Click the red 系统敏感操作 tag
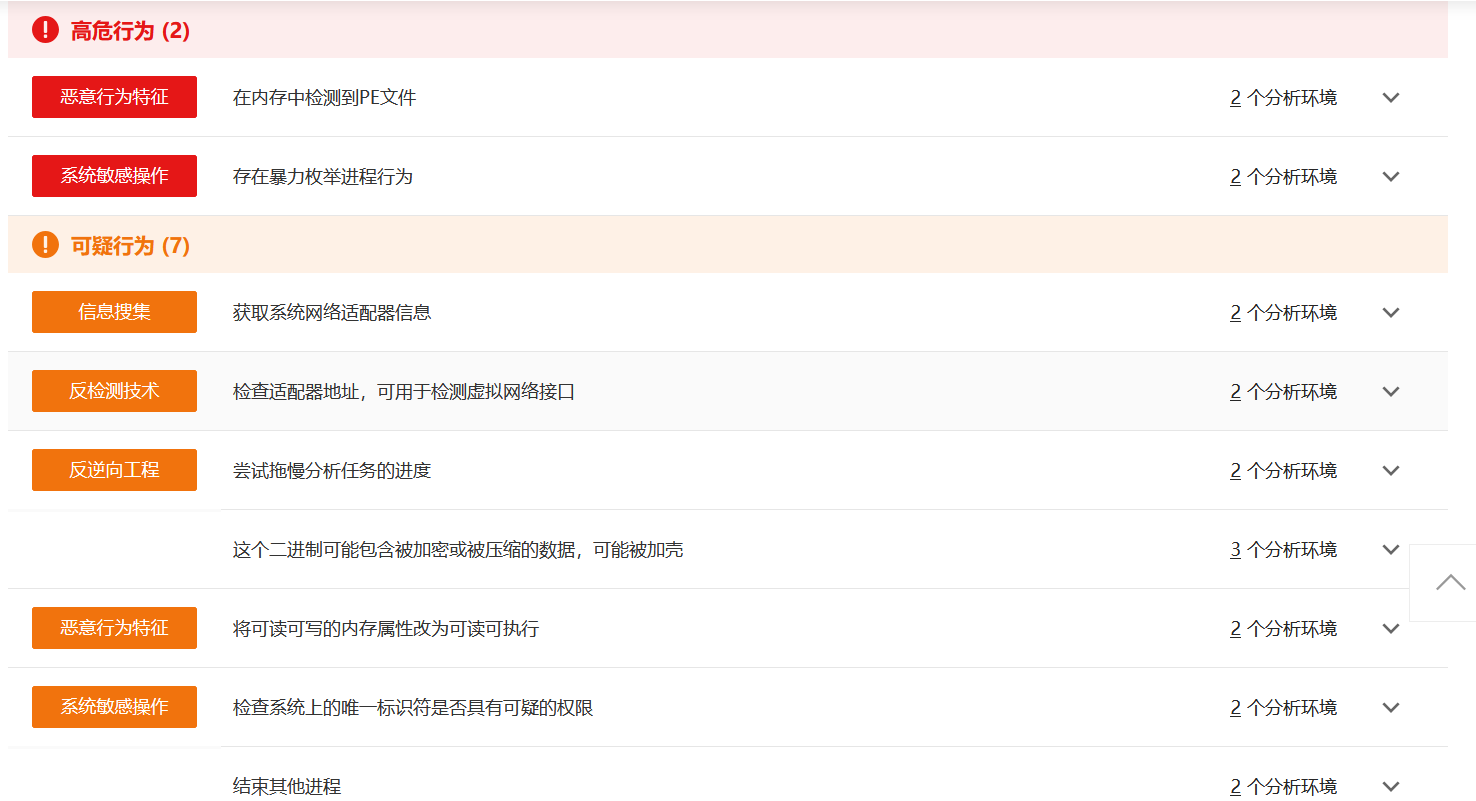1476x801 pixels. click(114, 176)
